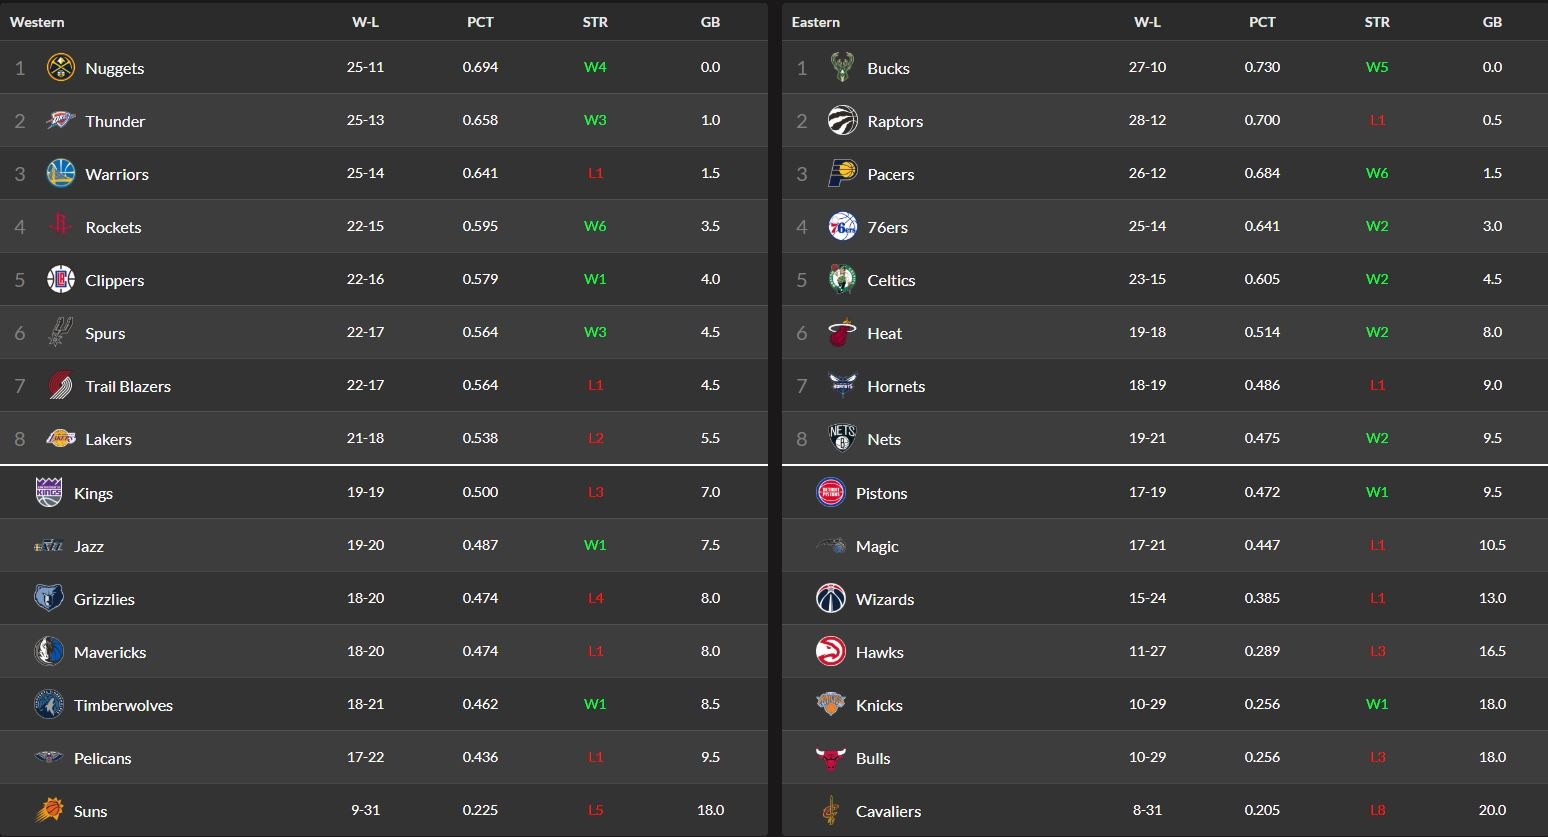
Task: Click the Celtics team logo
Action: (x=843, y=280)
